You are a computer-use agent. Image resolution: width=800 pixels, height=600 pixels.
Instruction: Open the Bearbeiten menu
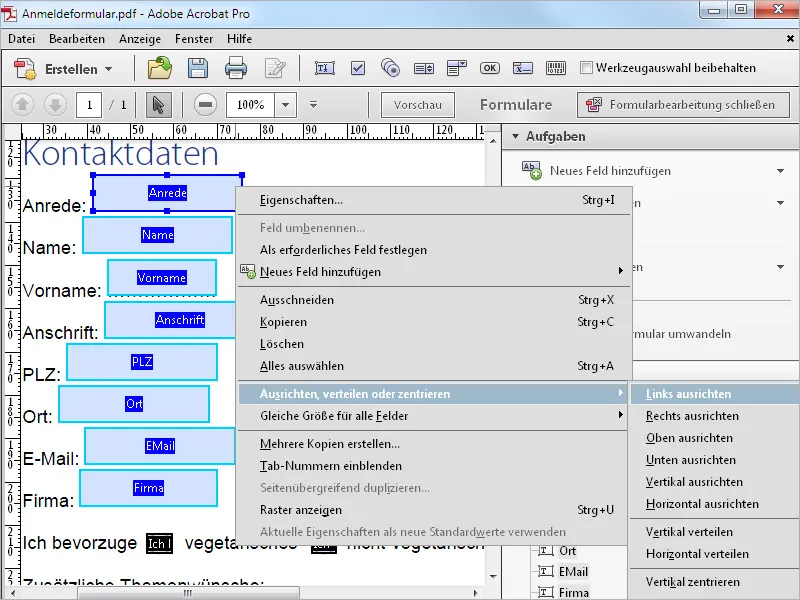pyautogui.click(x=77, y=39)
